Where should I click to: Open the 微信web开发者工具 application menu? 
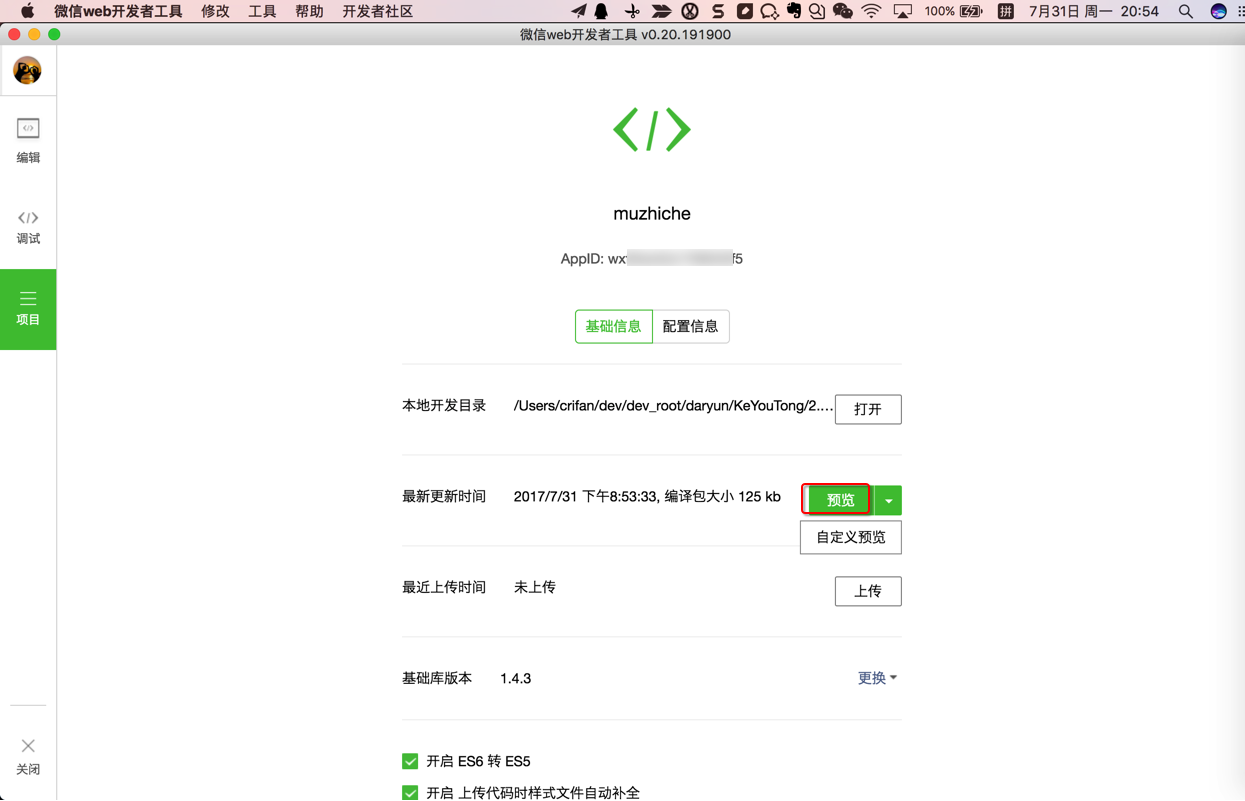tap(118, 11)
